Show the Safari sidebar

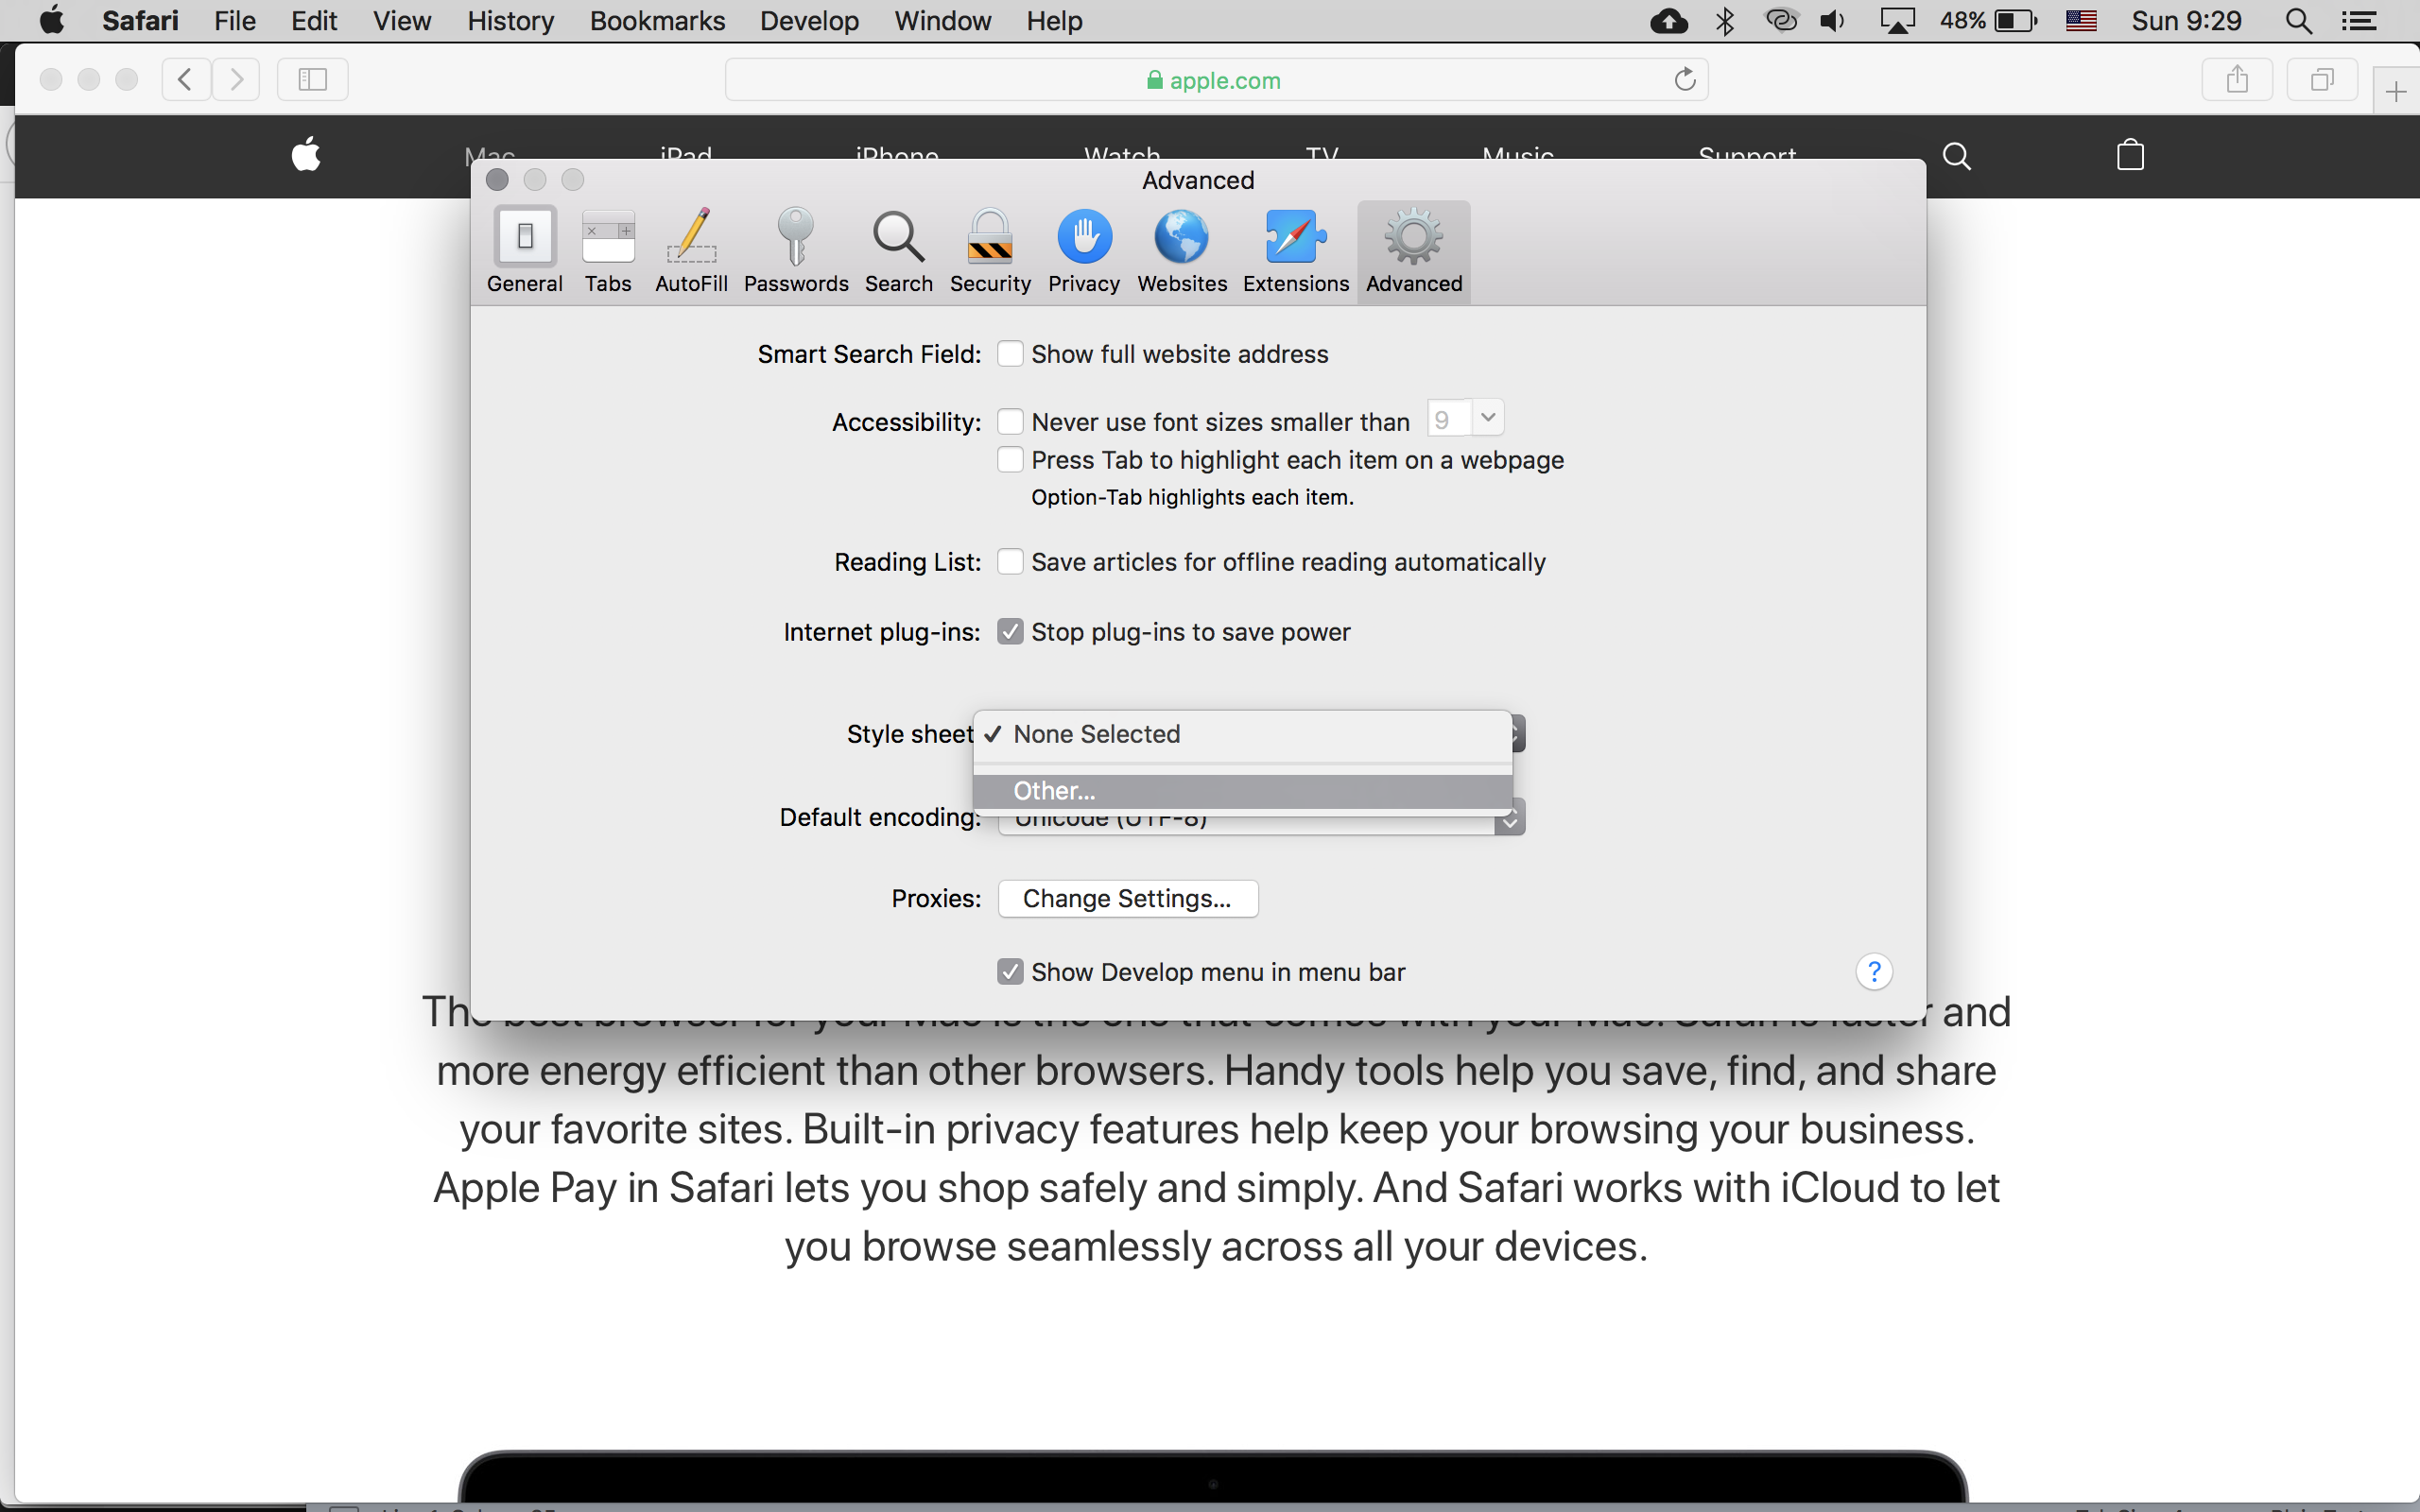pyautogui.click(x=313, y=79)
